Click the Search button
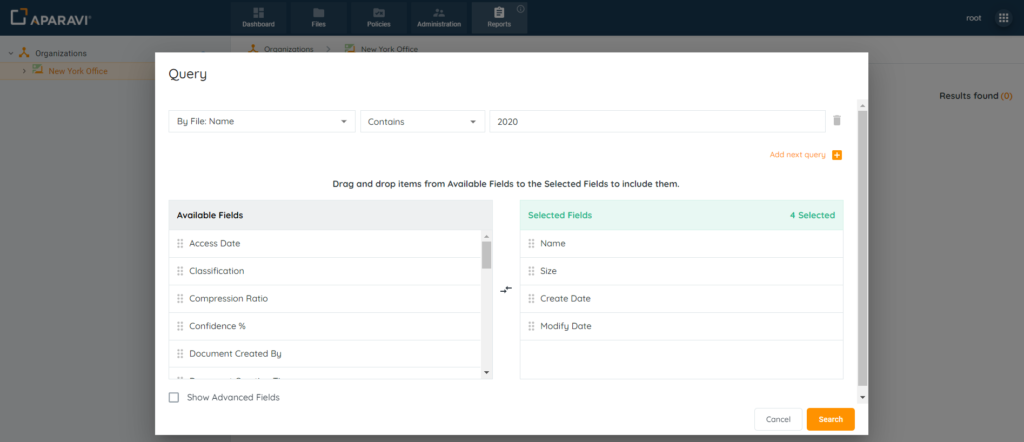 coord(830,419)
